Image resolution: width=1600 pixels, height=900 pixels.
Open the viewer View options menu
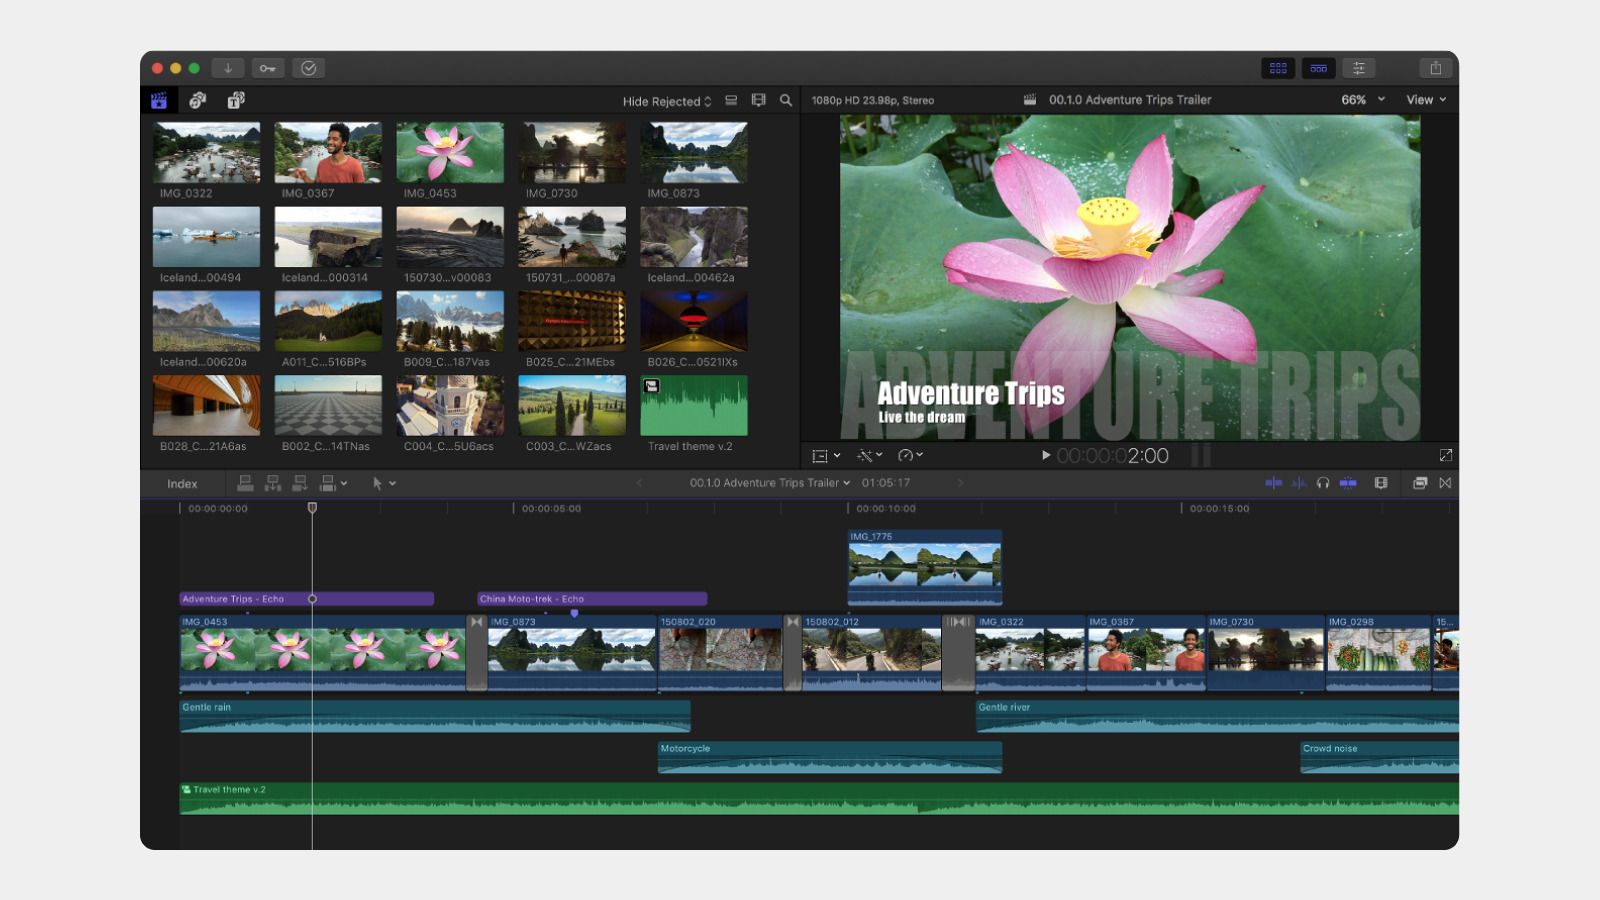coord(1425,100)
